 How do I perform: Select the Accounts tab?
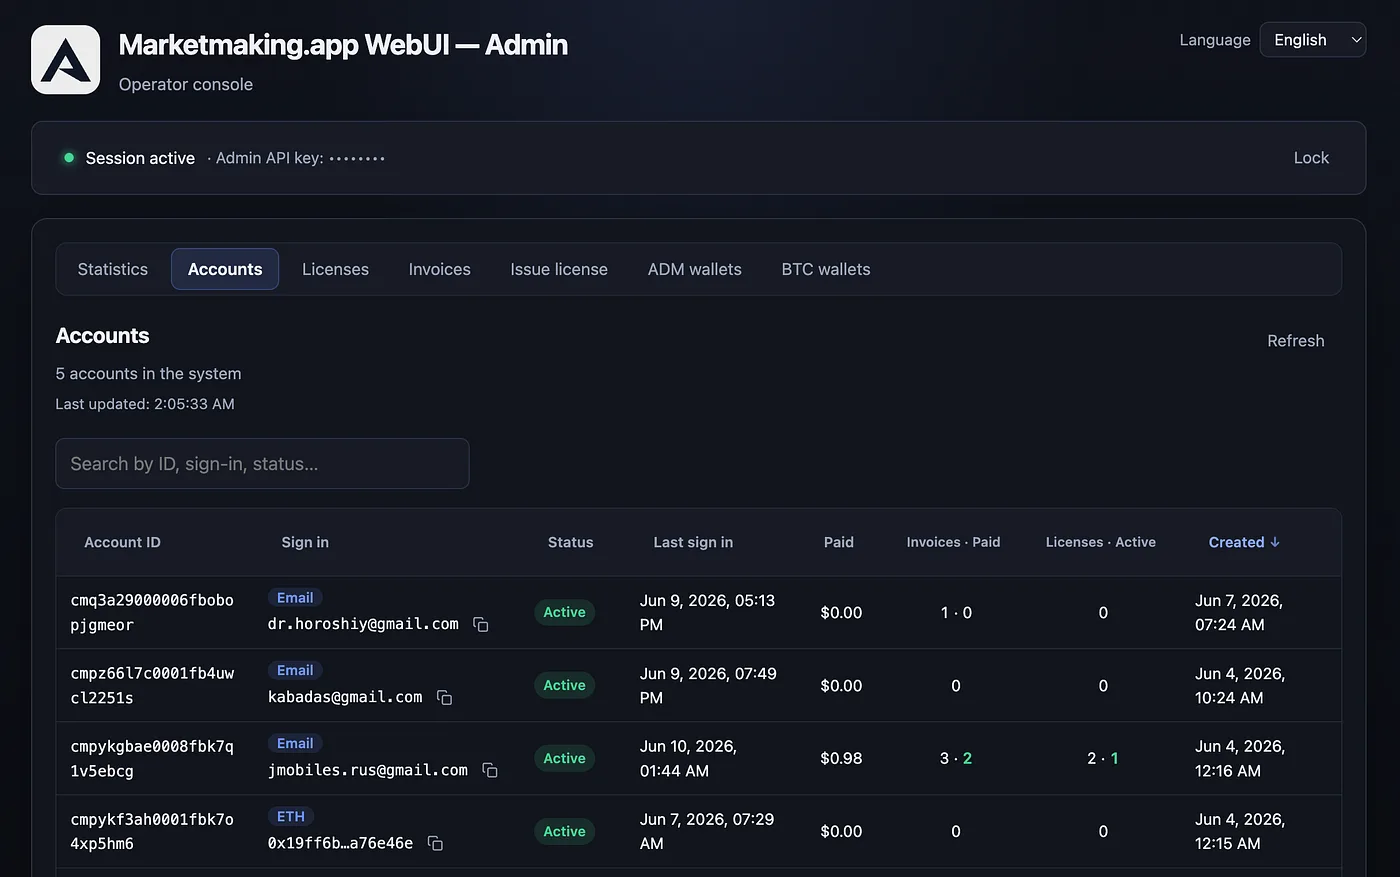225,269
